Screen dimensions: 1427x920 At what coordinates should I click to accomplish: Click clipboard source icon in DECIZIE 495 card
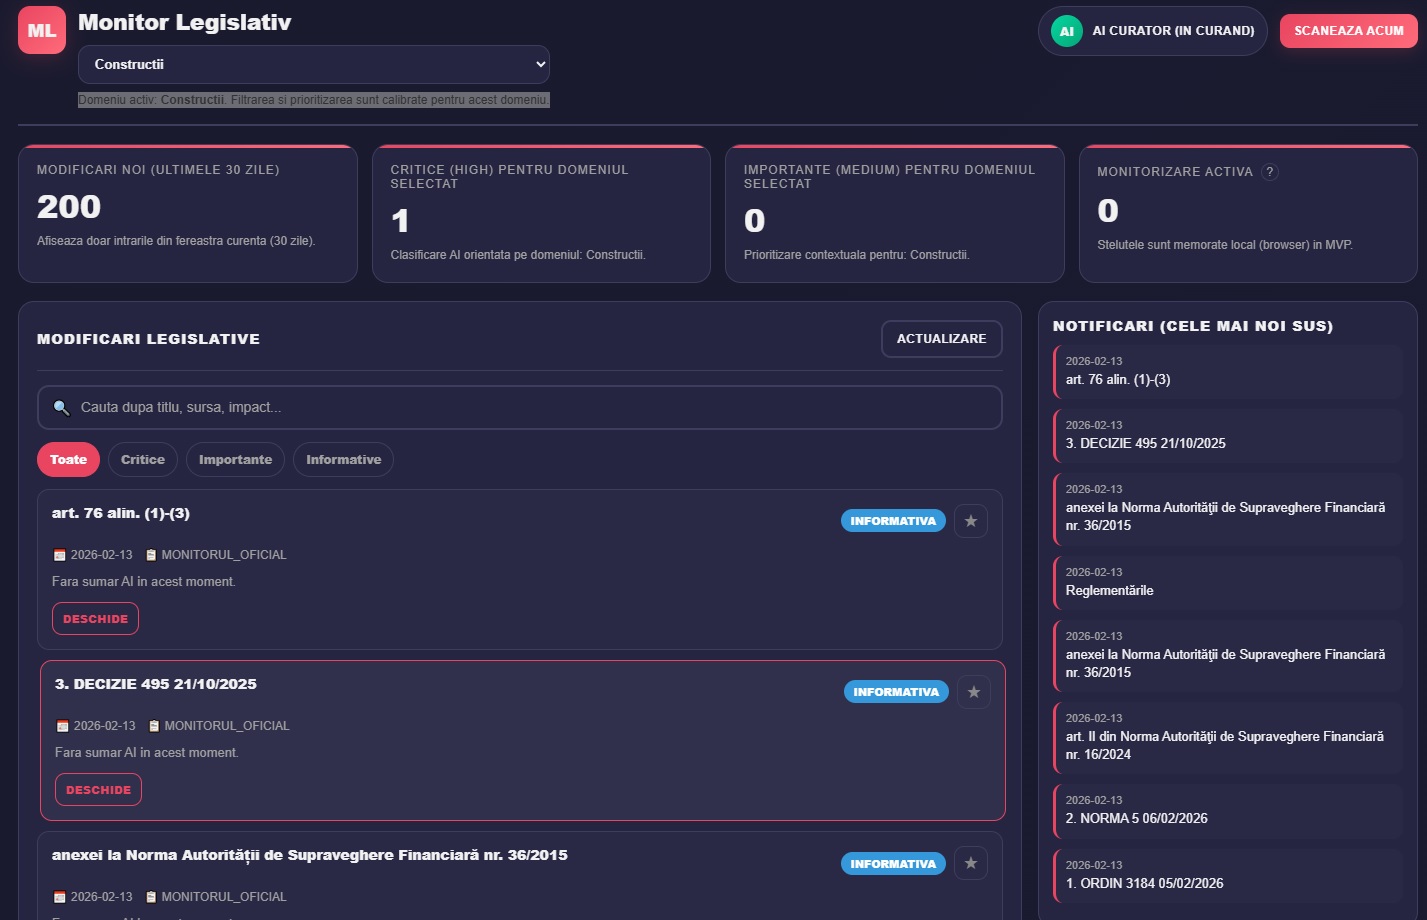(154, 726)
